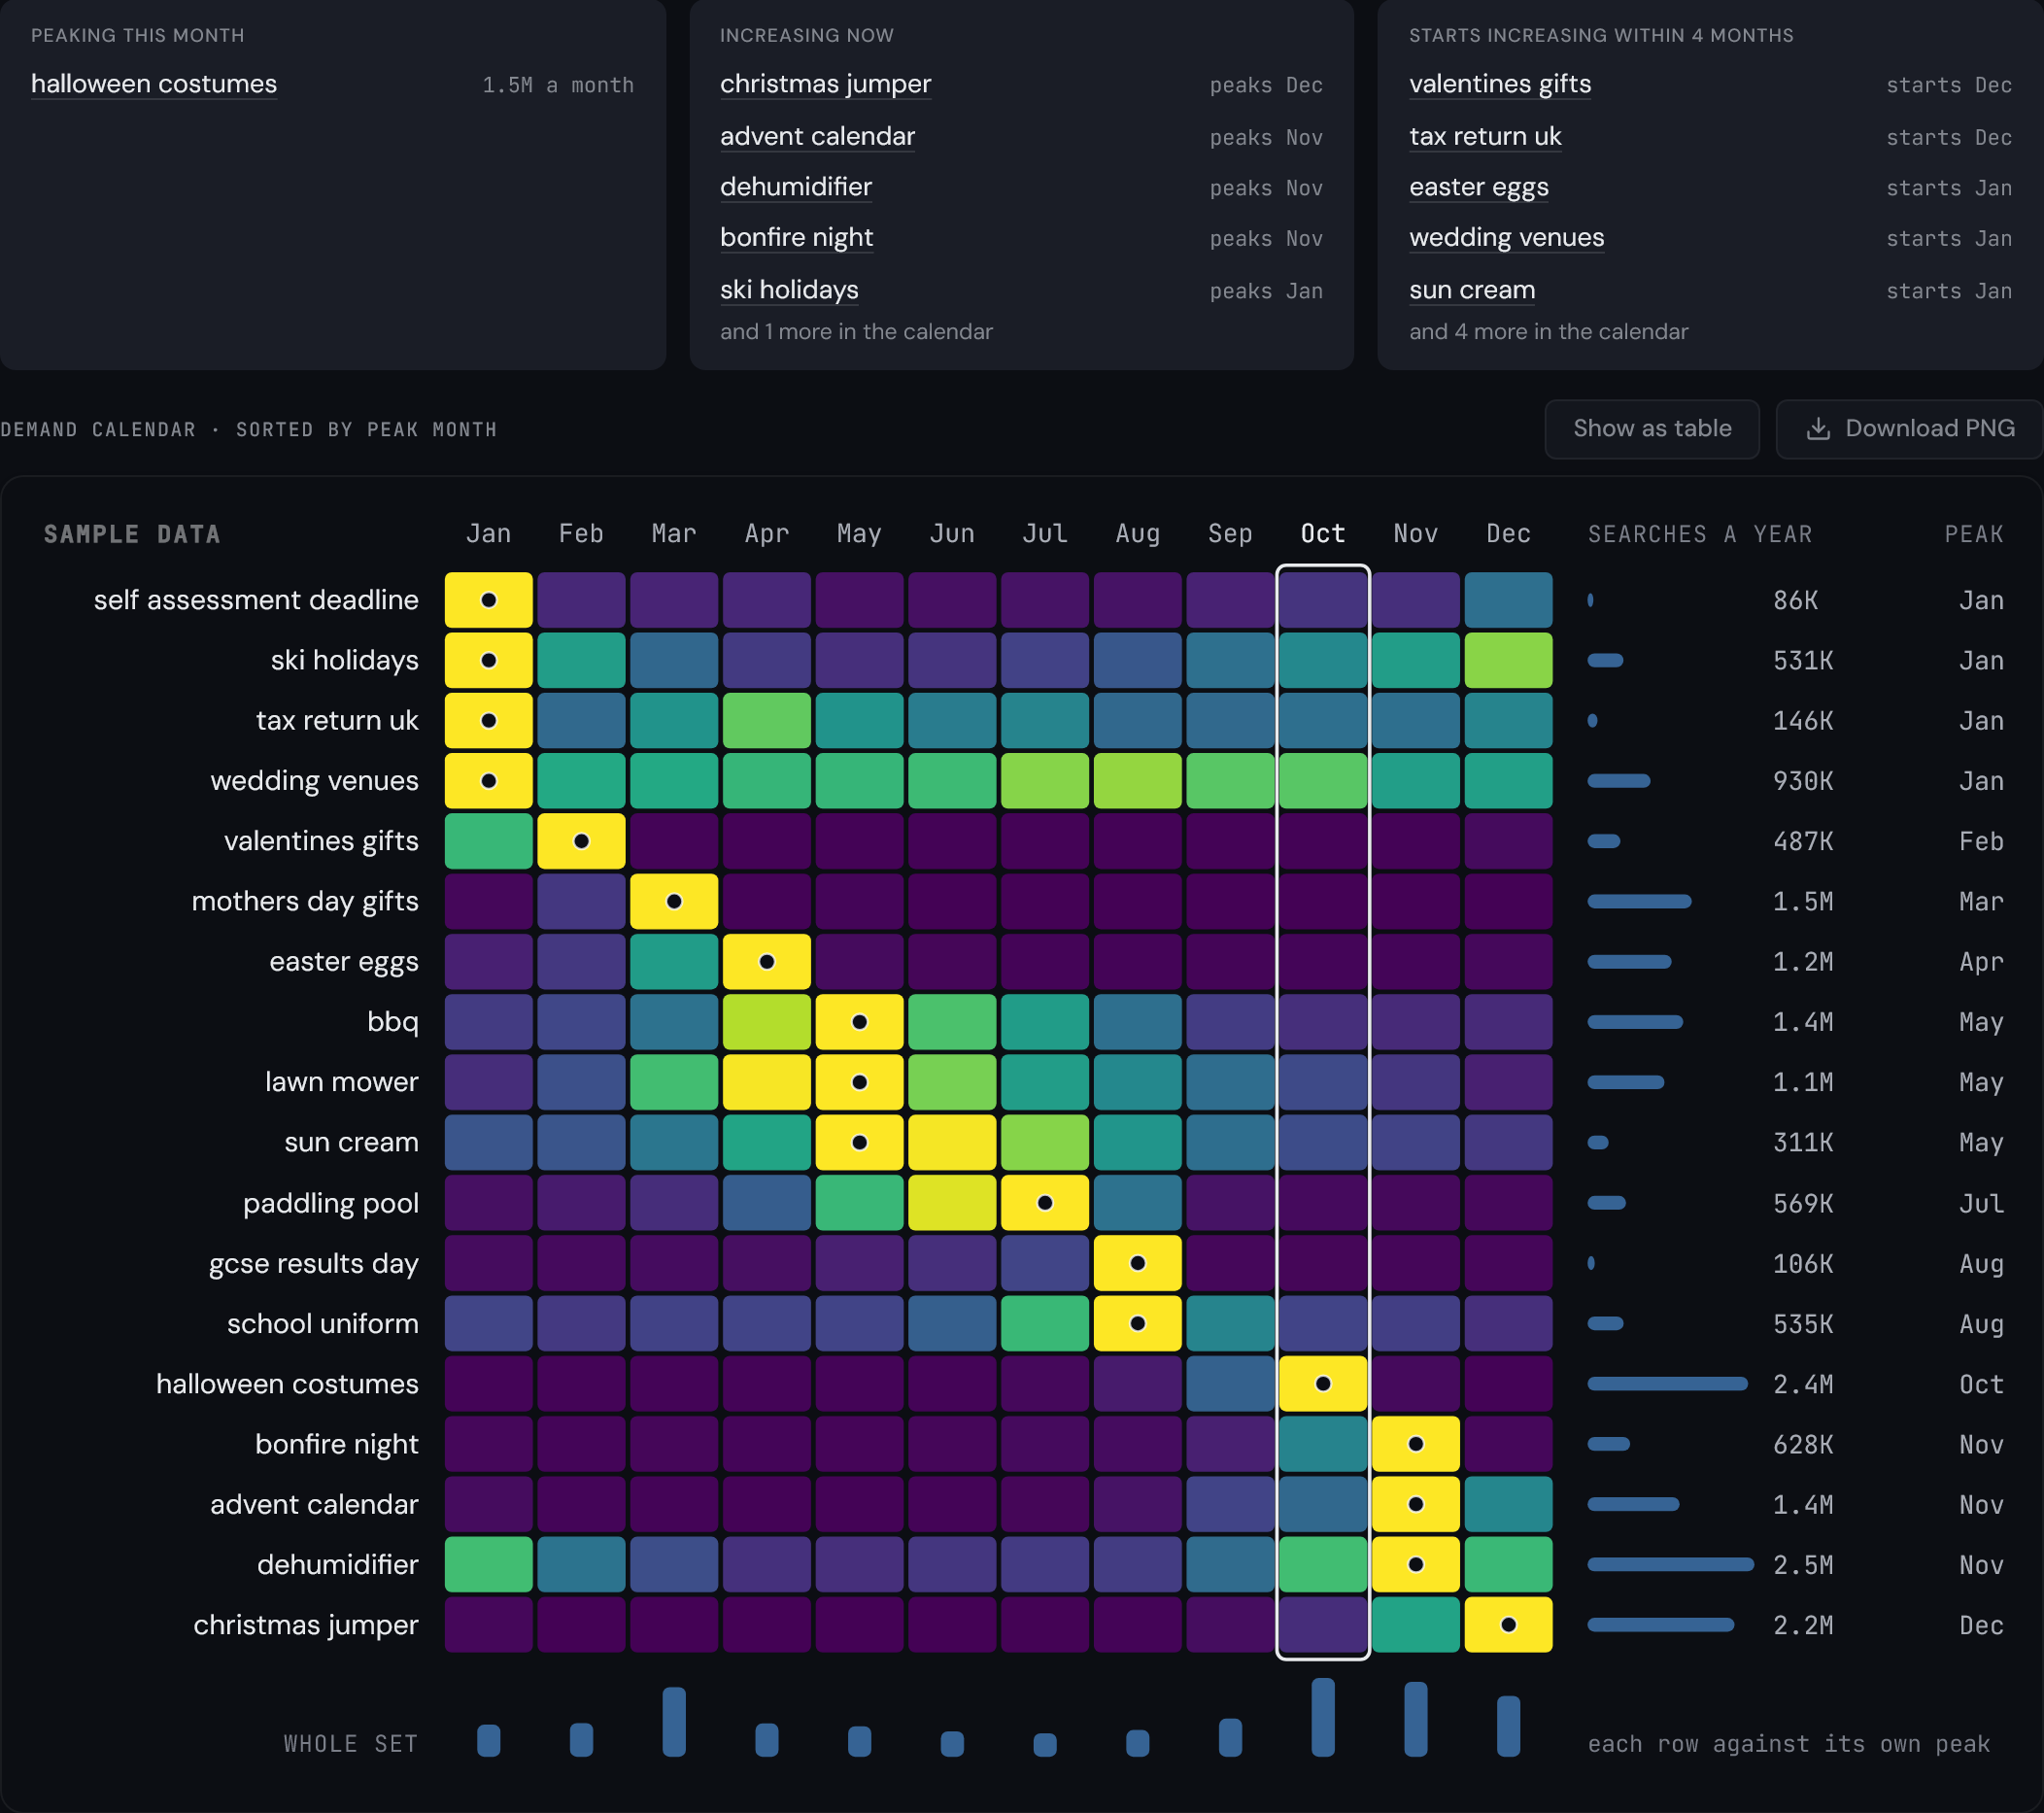Open tax return uk link in Starts Increasing card

tap(1485, 136)
